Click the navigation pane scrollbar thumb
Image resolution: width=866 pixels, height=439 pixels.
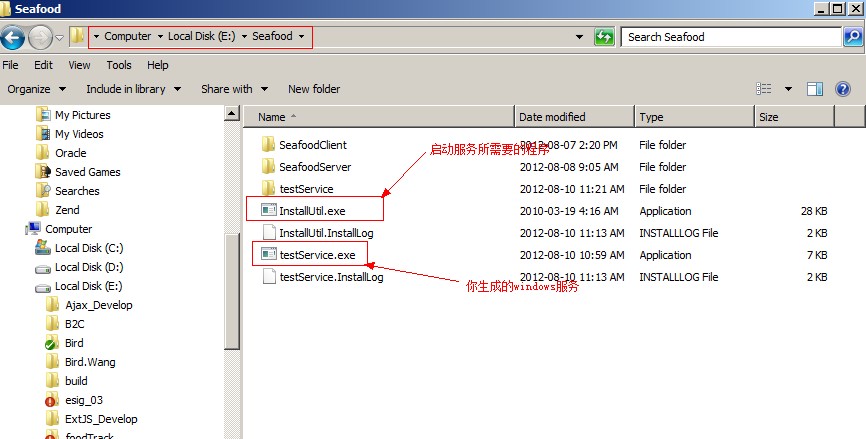click(x=232, y=290)
